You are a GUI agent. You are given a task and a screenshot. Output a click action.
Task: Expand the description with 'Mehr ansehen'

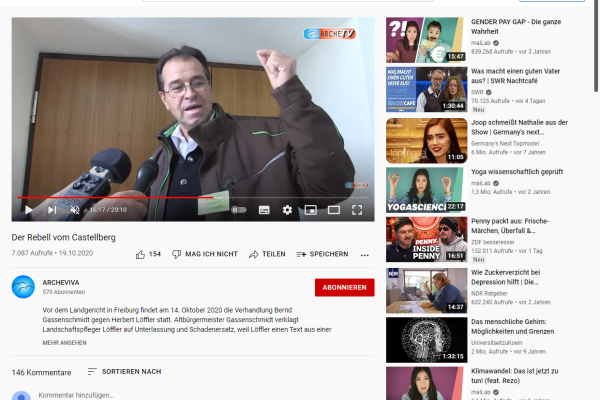[64, 342]
